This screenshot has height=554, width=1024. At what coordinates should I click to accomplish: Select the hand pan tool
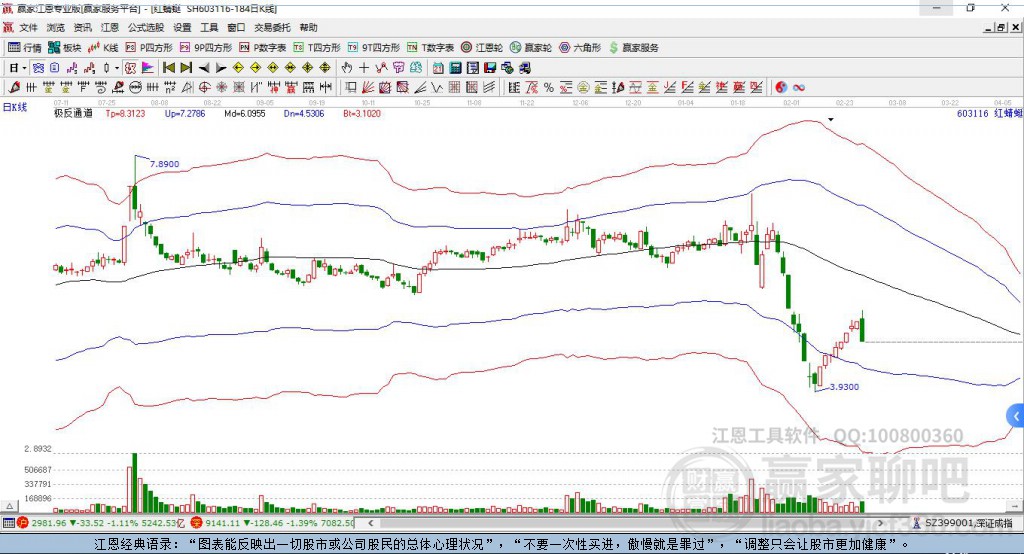tap(346, 68)
